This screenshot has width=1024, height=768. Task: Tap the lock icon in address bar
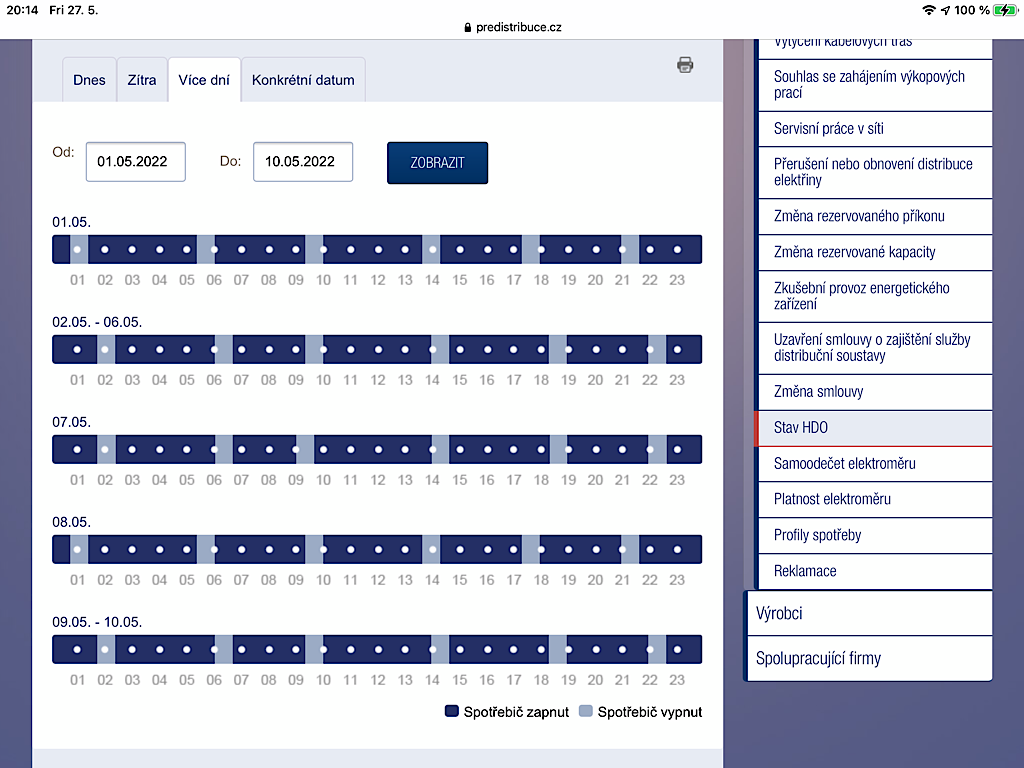tap(467, 28)
